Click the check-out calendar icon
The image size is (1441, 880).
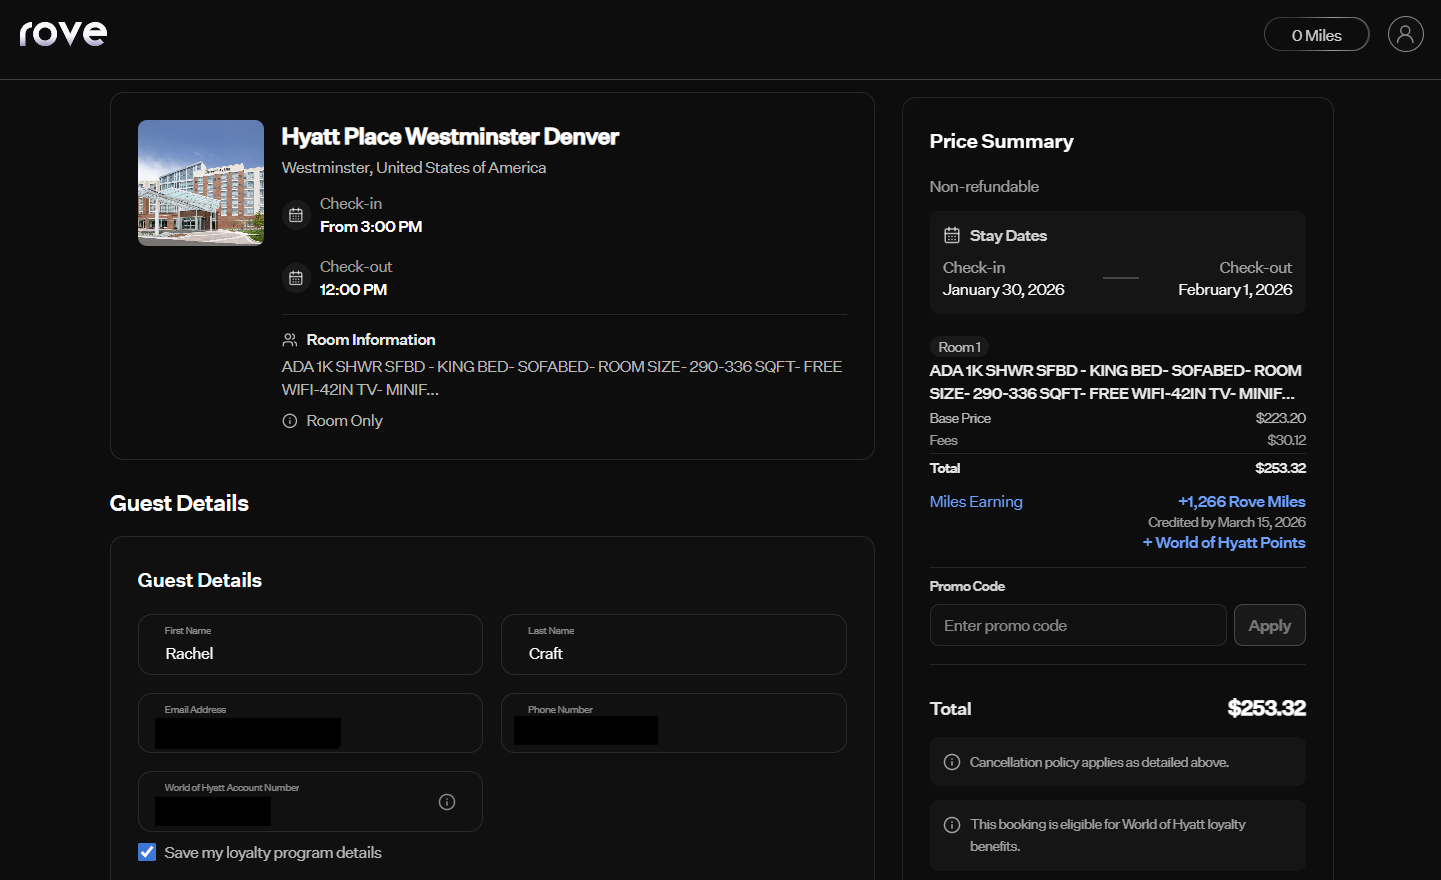point(295,277)
